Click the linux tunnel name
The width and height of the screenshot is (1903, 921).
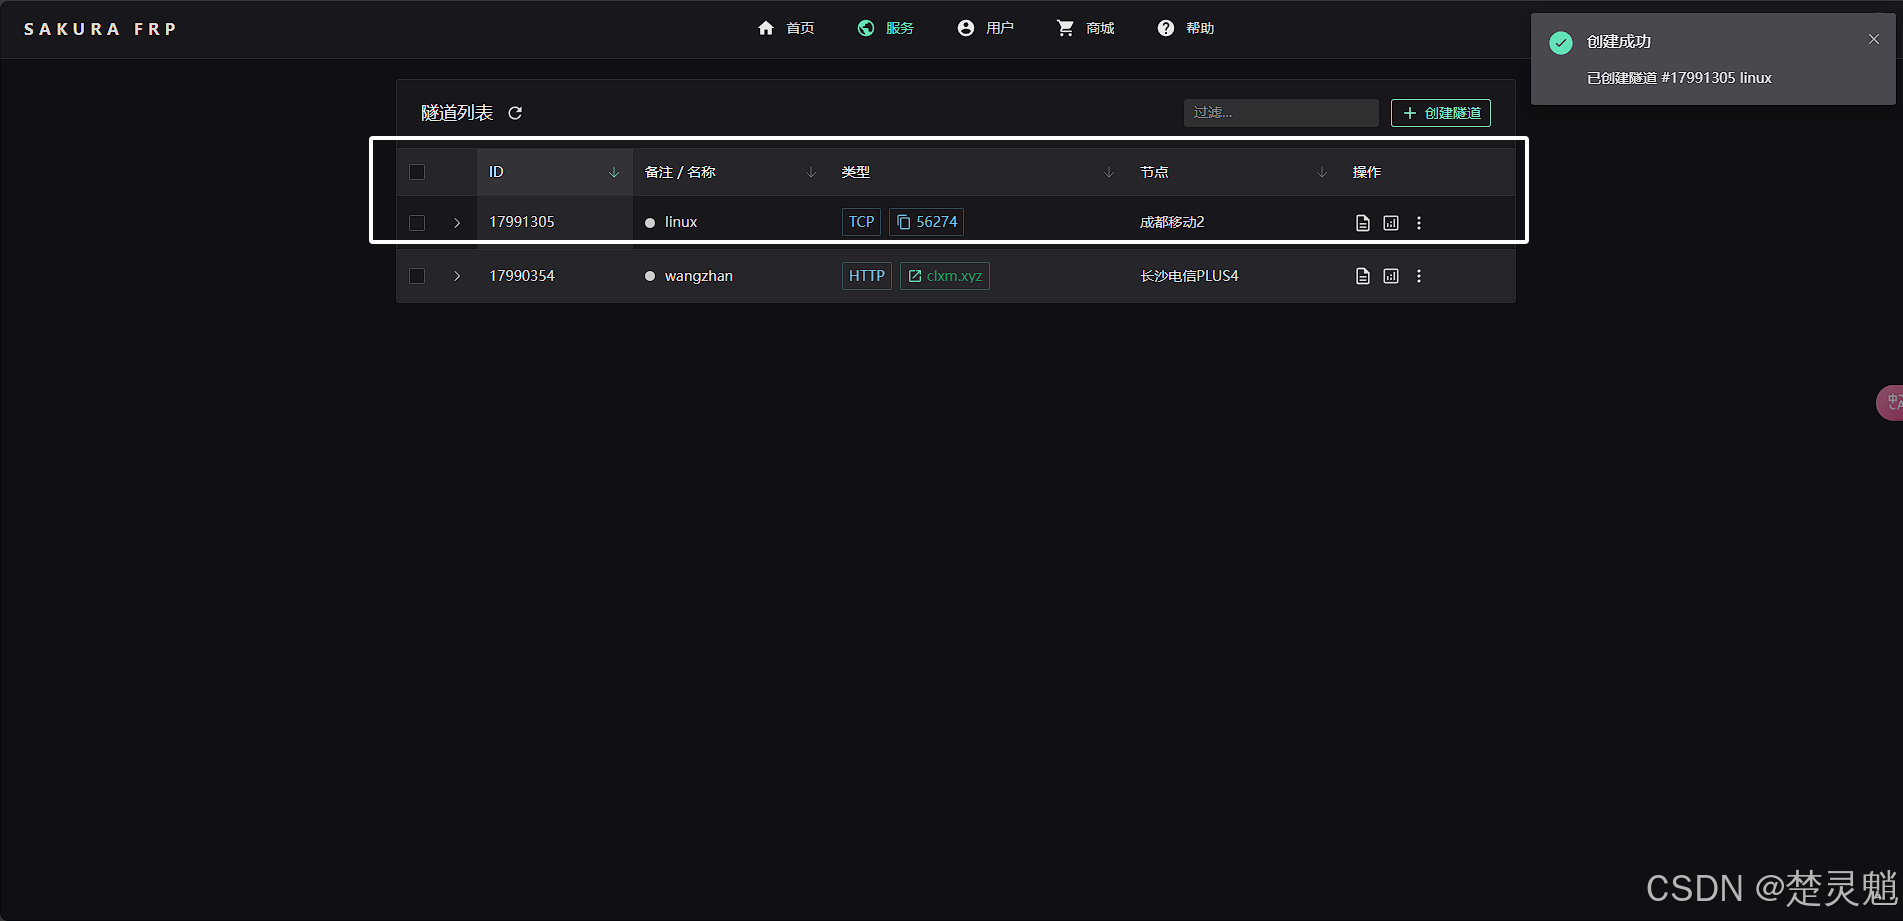click(681, 222)
